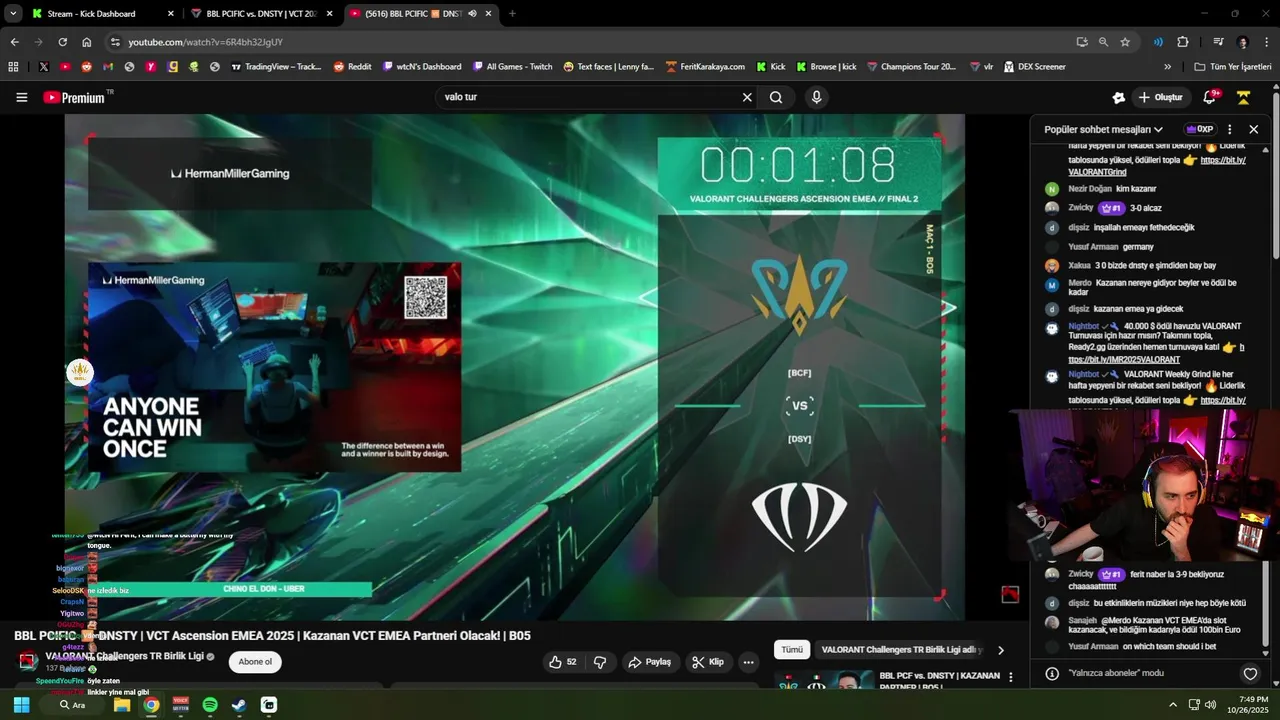
Task: Start voice search with microphone icon
Action: click(x=817, y=97)
